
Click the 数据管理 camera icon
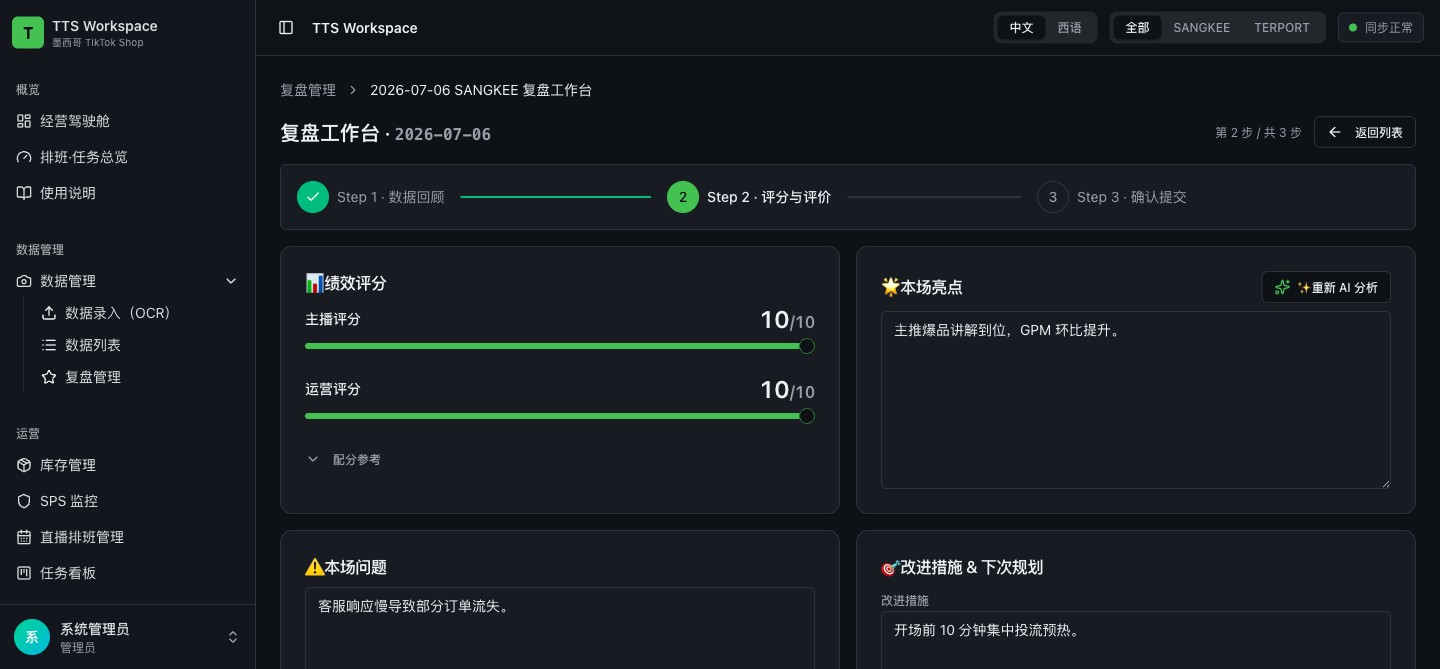[24, 281]
